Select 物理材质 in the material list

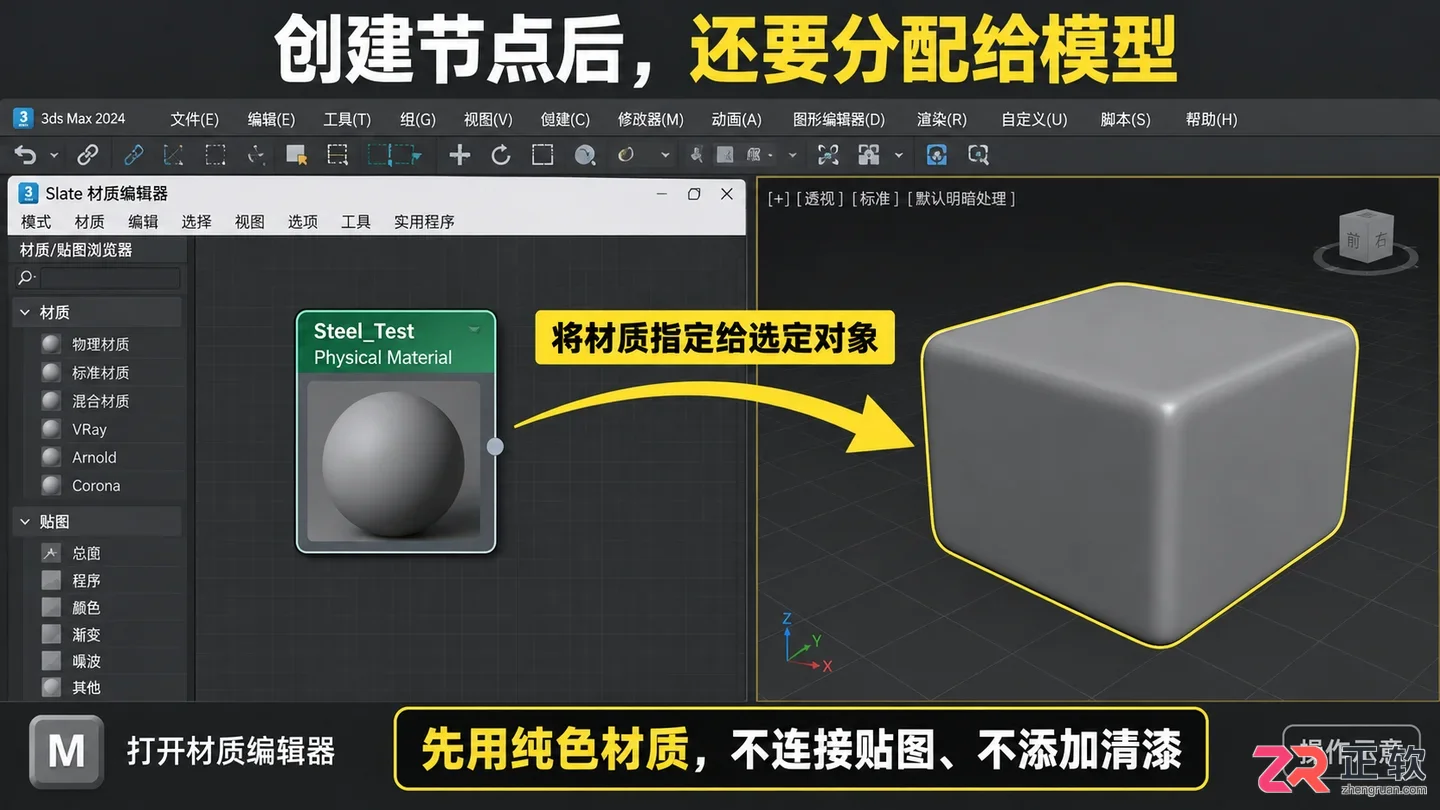pyautogui.click(x=100, y=344)
